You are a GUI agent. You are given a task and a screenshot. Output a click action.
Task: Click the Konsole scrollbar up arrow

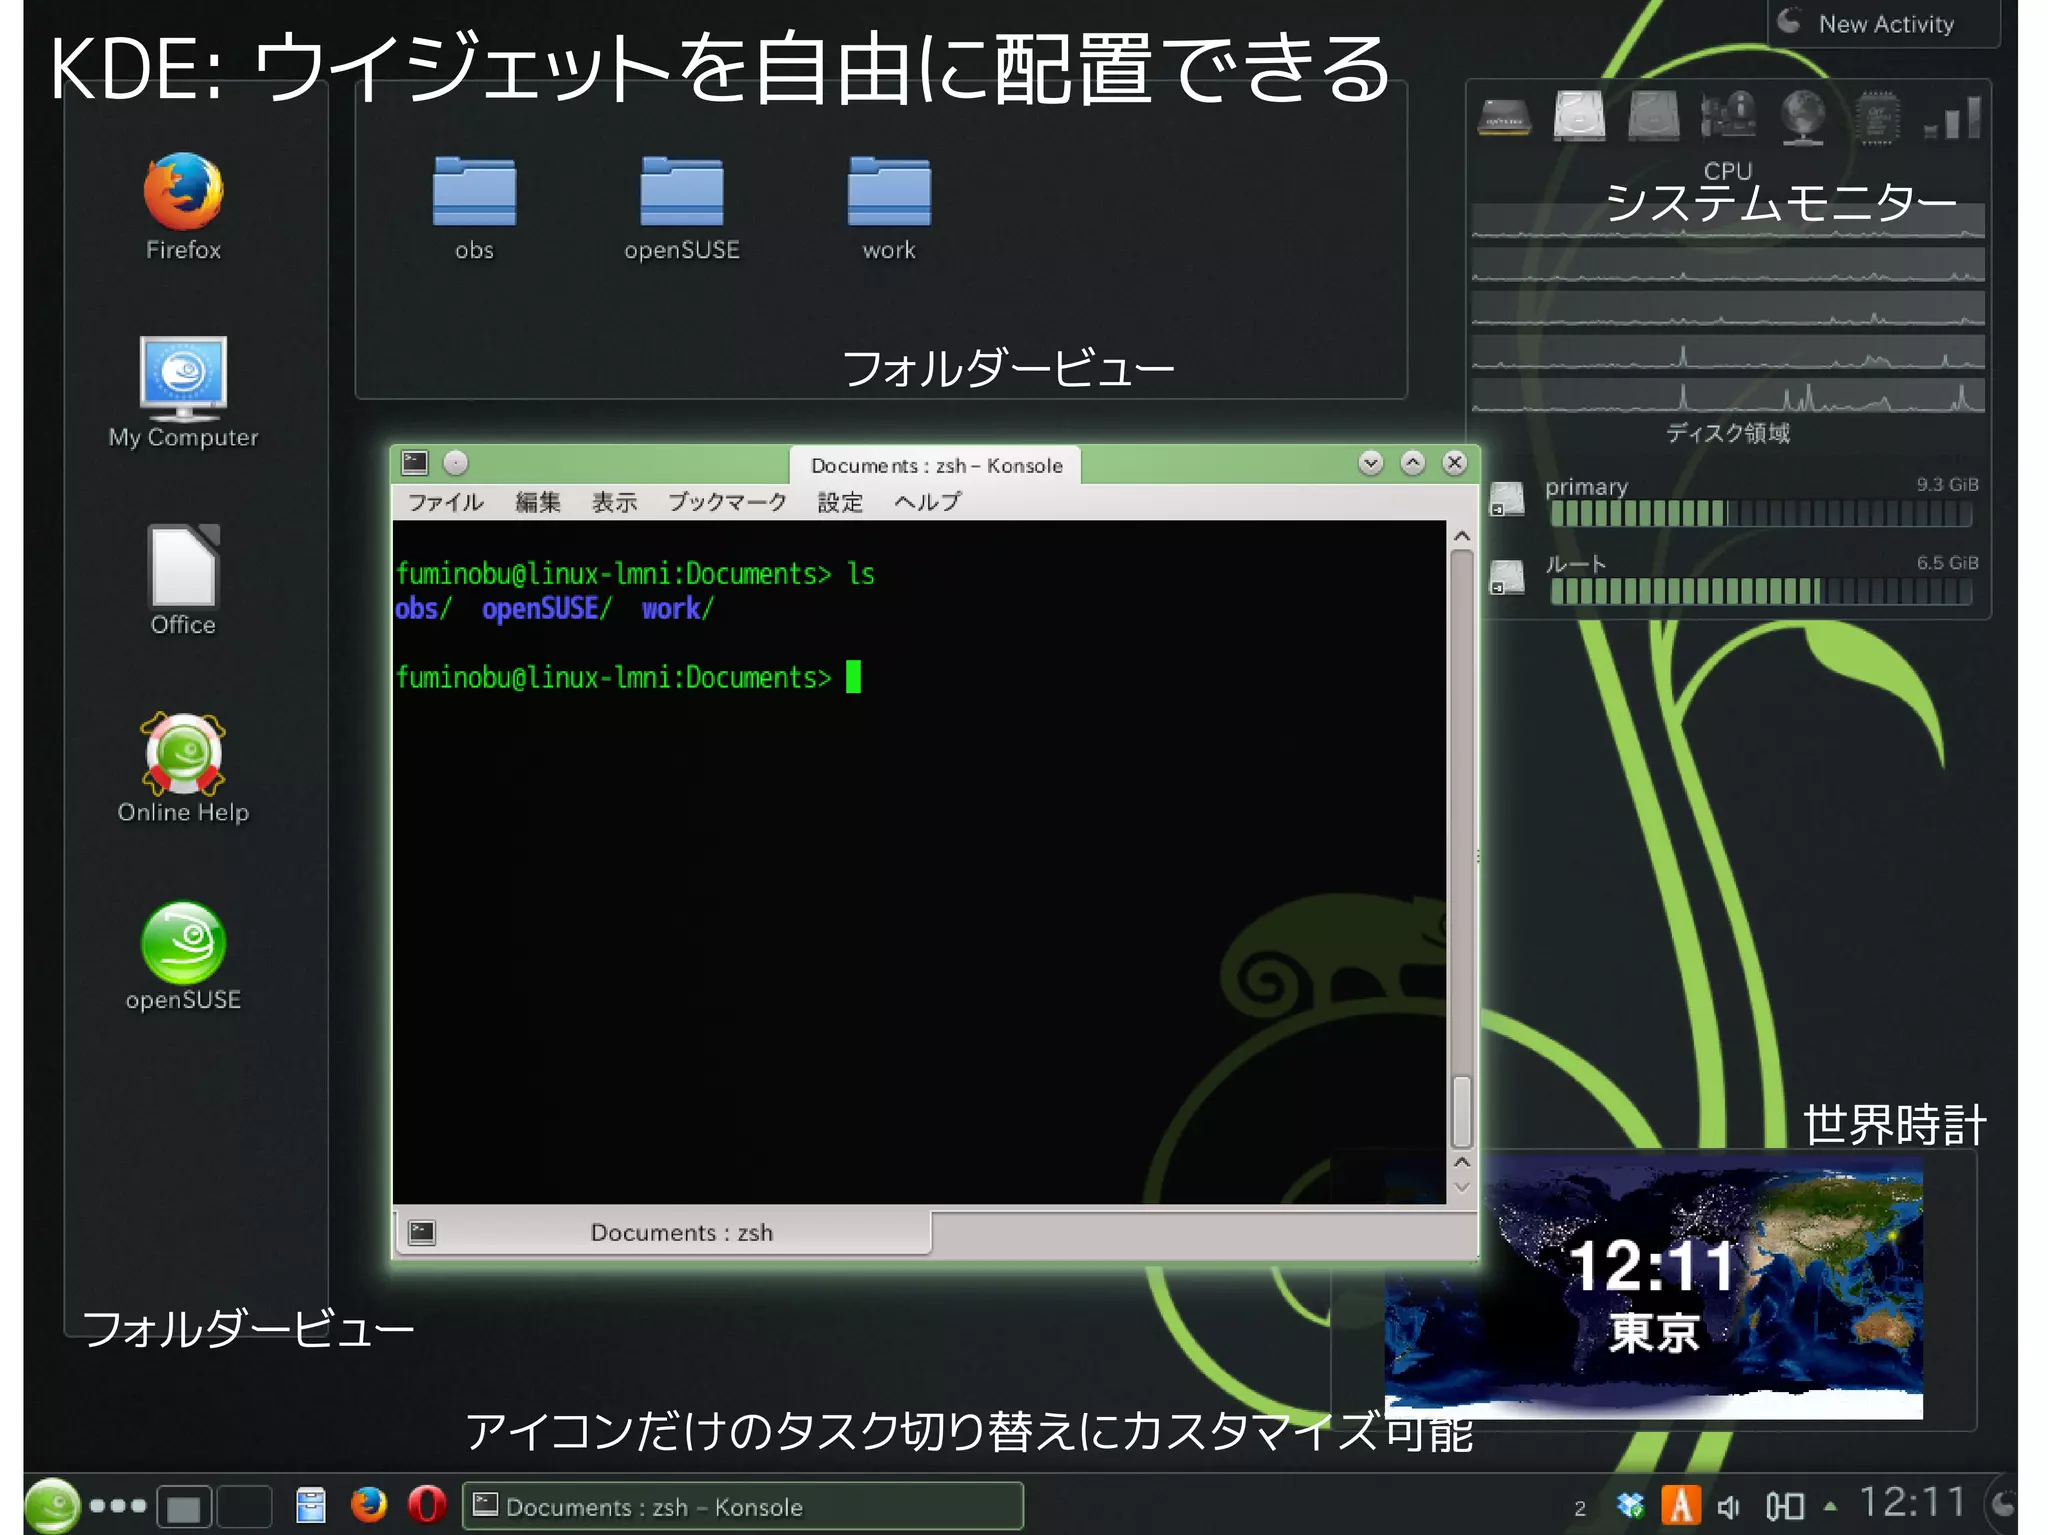pyautogui.click(x=1461, y=536)
